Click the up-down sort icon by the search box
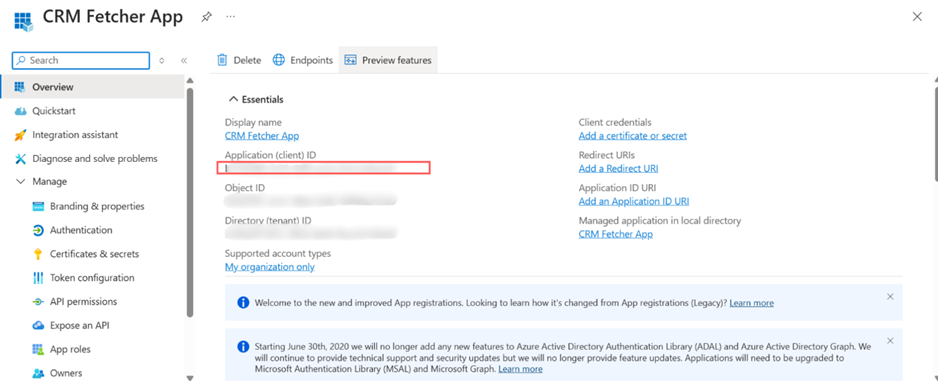 [162, 60]
